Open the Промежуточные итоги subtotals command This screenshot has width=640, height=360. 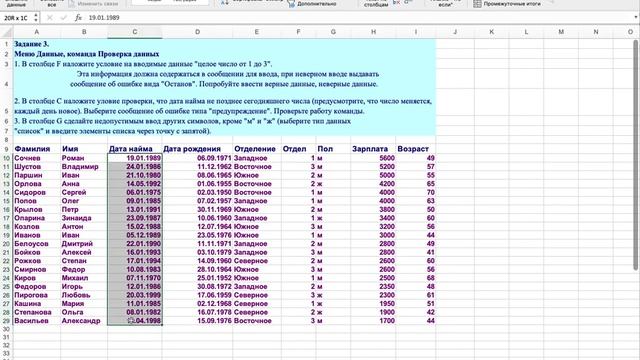coord(507,4)
